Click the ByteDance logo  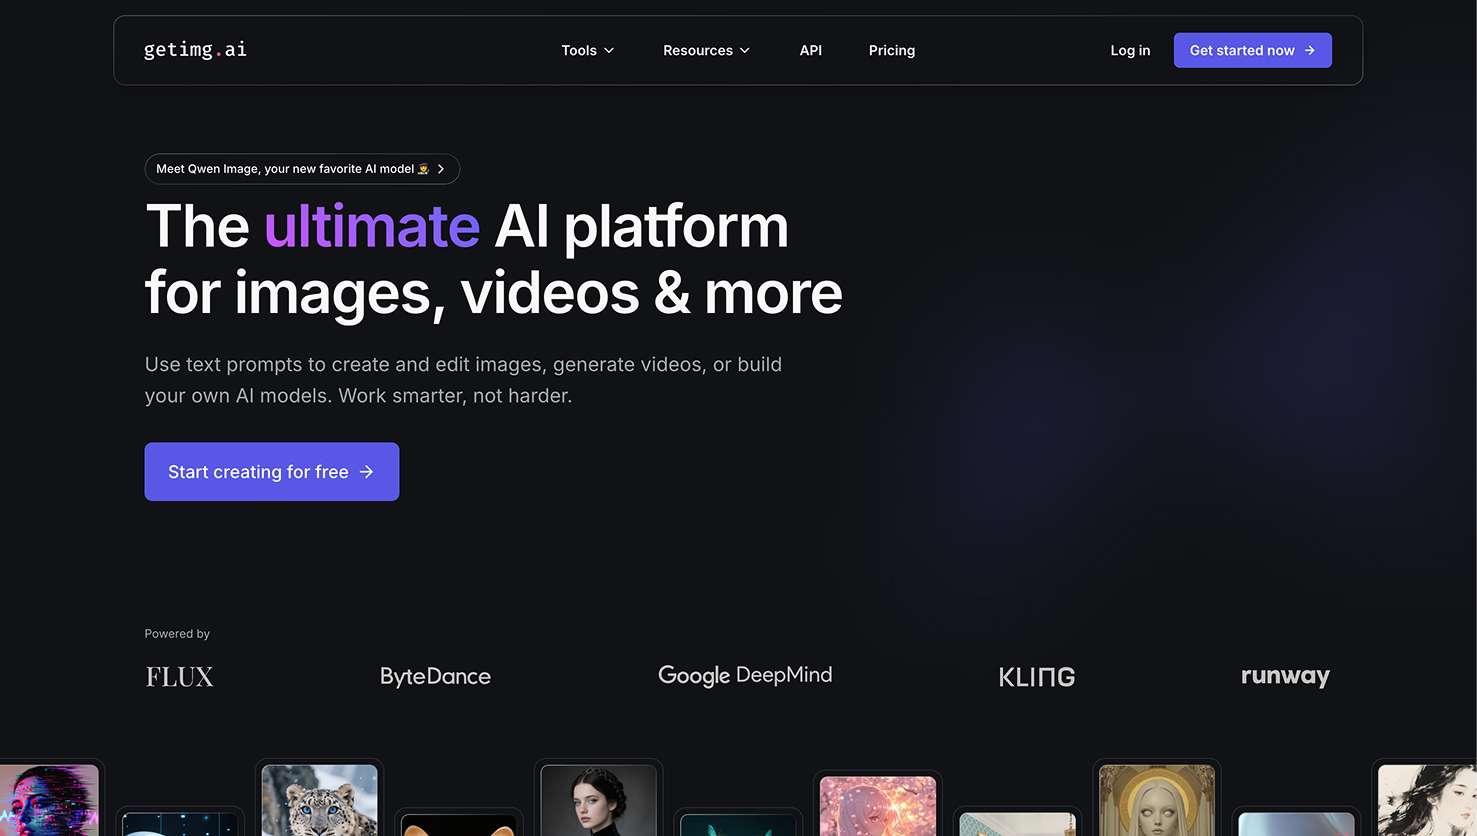pos(435,677)
